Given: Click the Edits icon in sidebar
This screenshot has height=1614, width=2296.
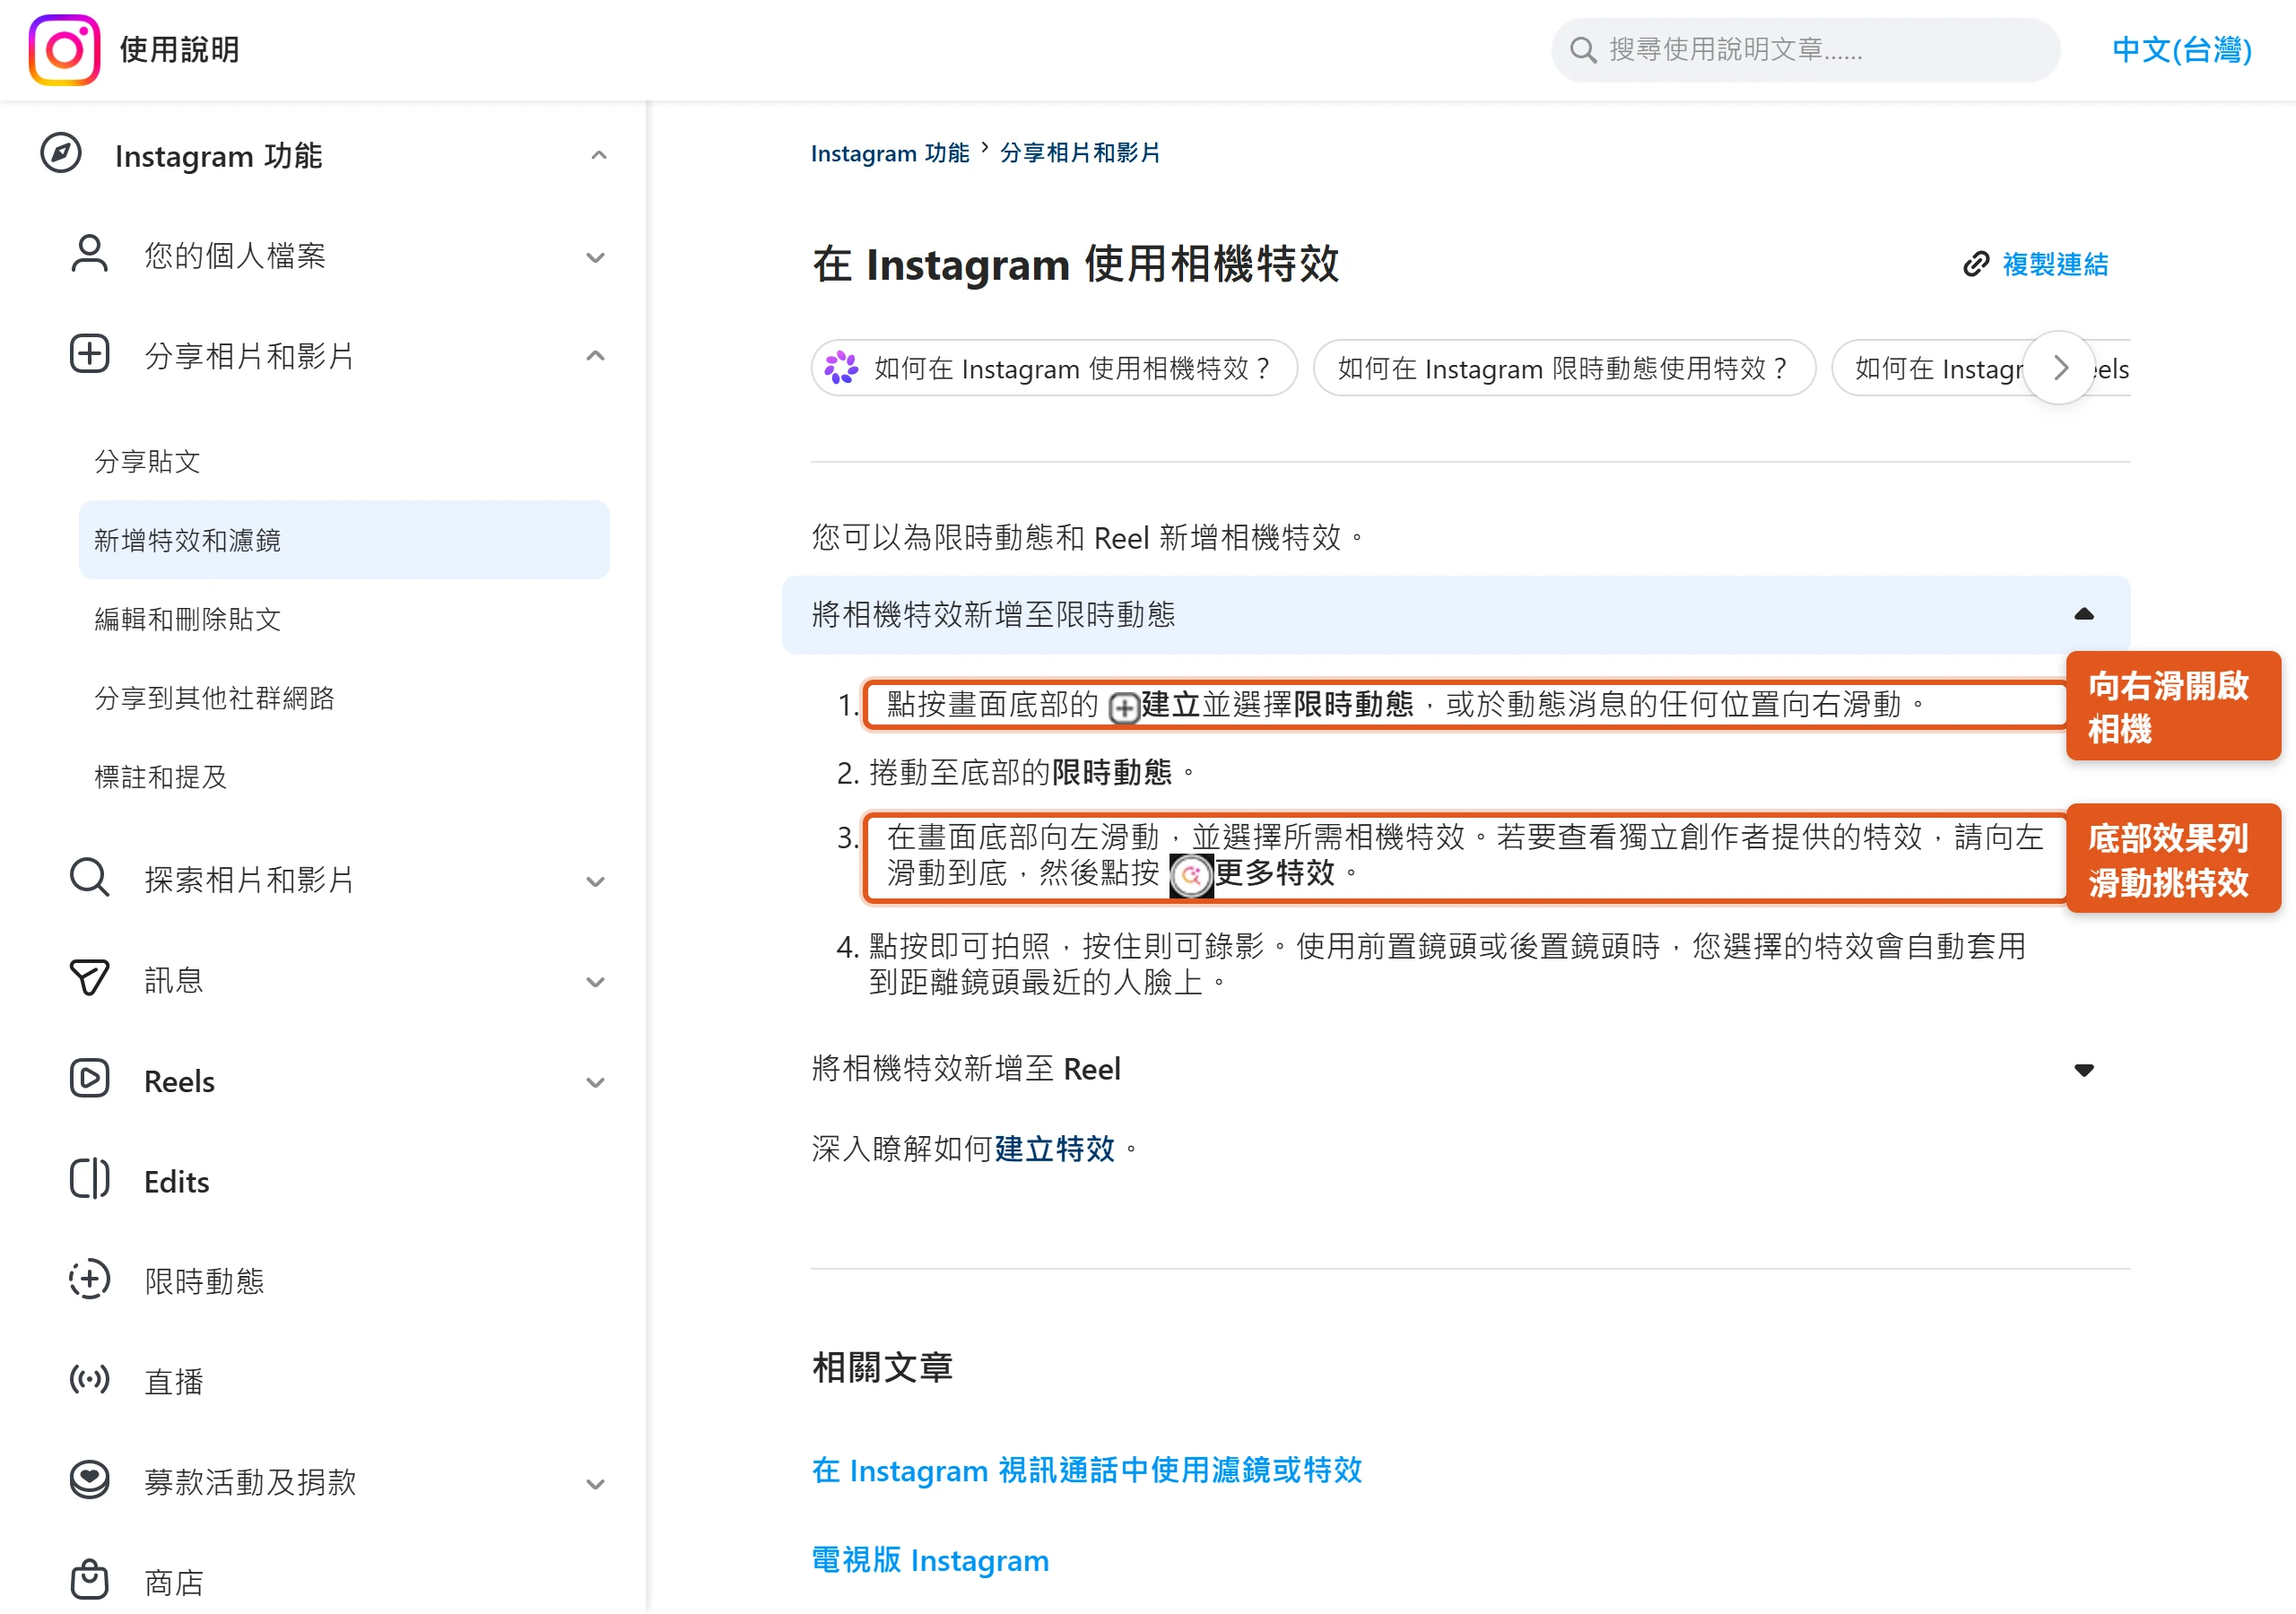Looking at the screenshot, I should coord(89,1180).
